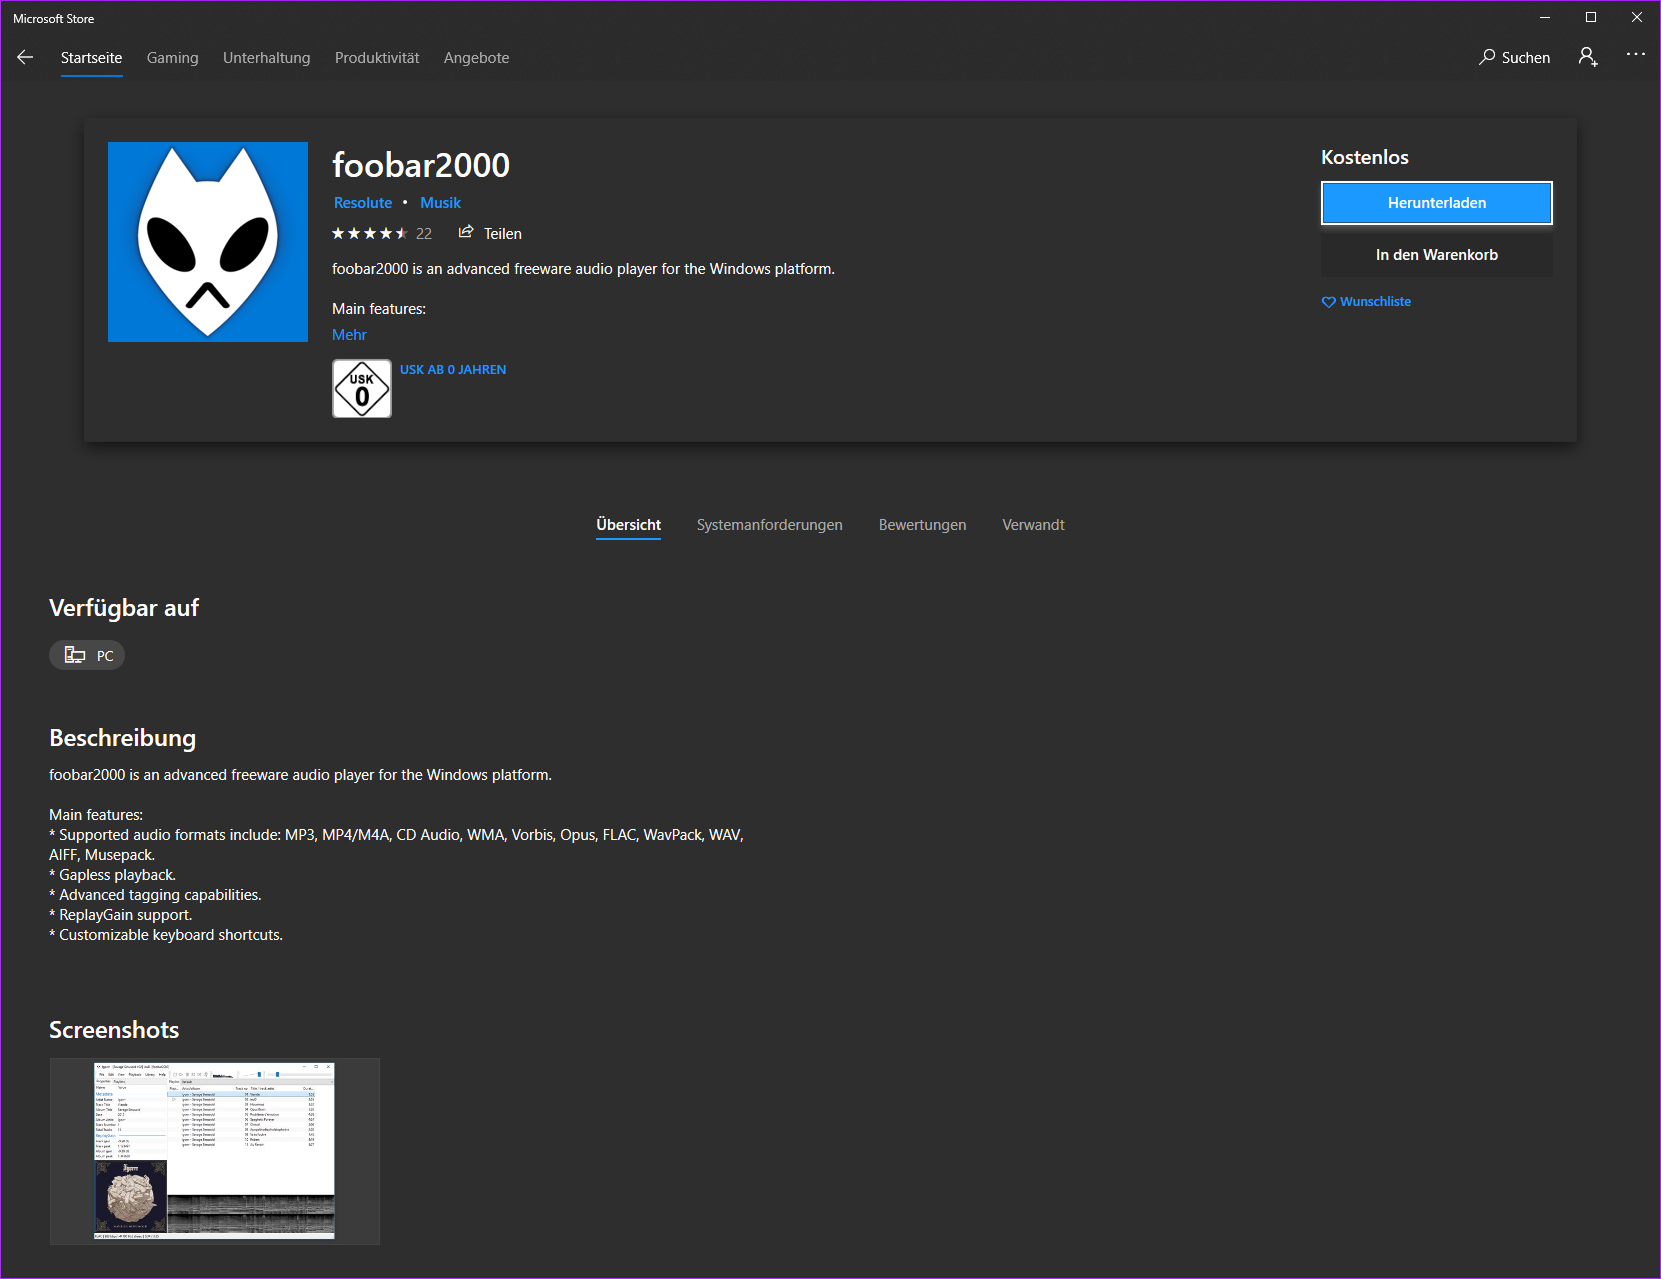Switch to the Gaming tab
This screenshot has width=1661, height=1279.
[172, 58]
